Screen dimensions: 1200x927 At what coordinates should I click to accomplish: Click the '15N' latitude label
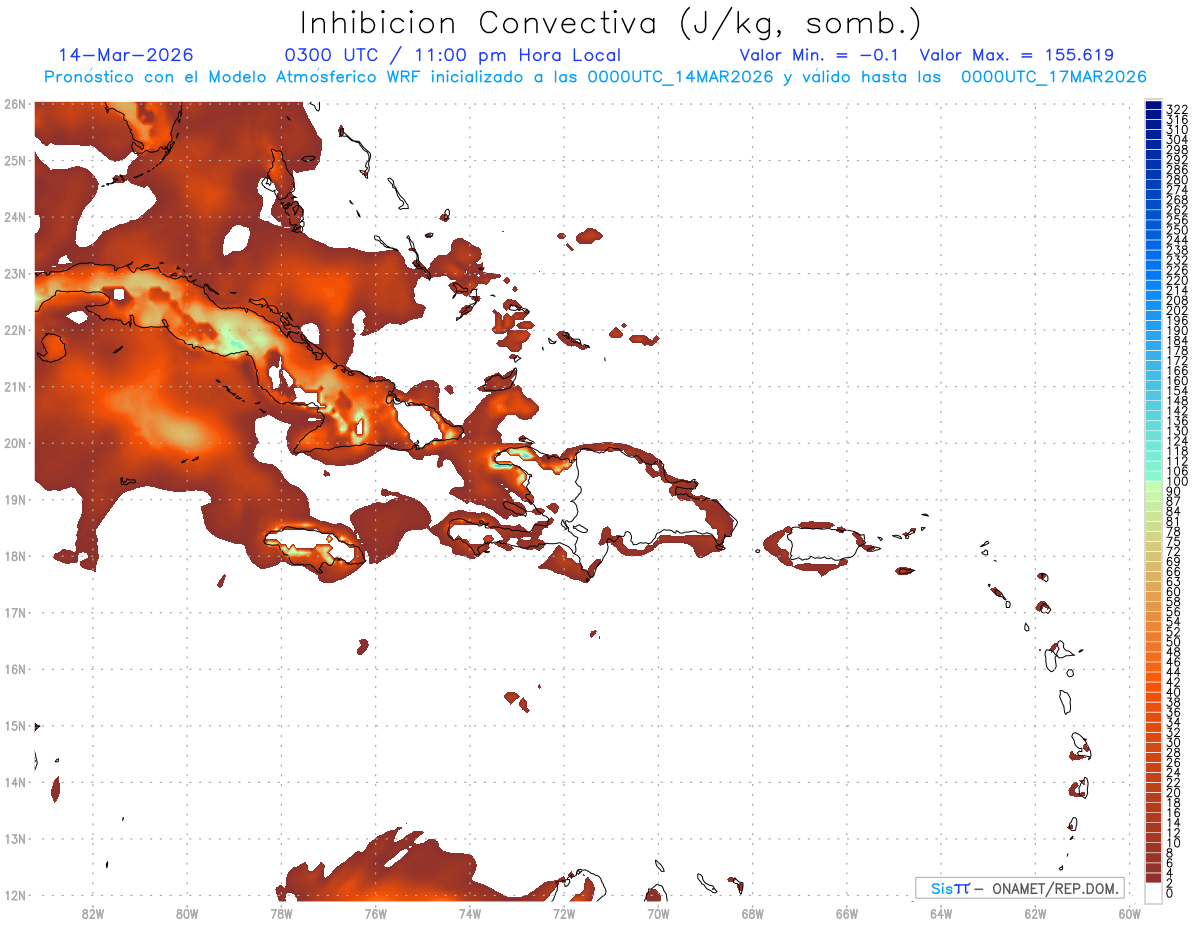coord(14,726)
